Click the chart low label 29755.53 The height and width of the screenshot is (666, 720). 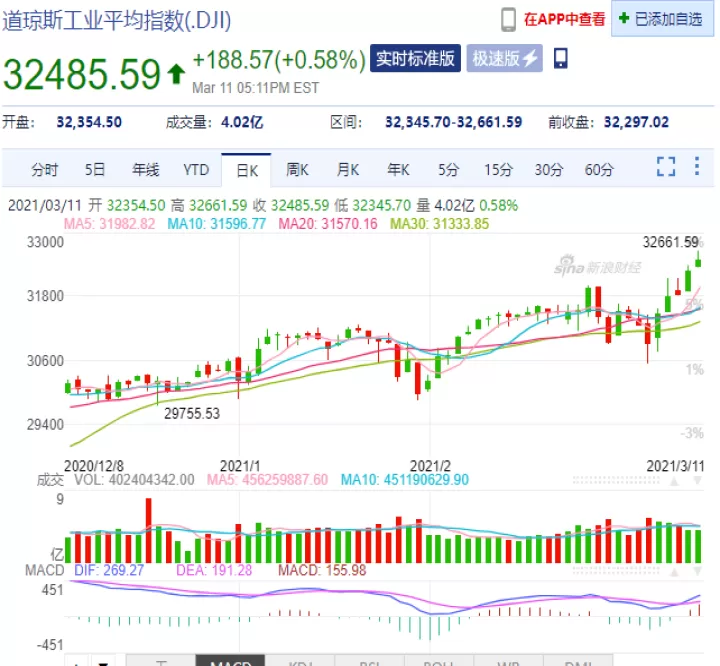point(192,413)
